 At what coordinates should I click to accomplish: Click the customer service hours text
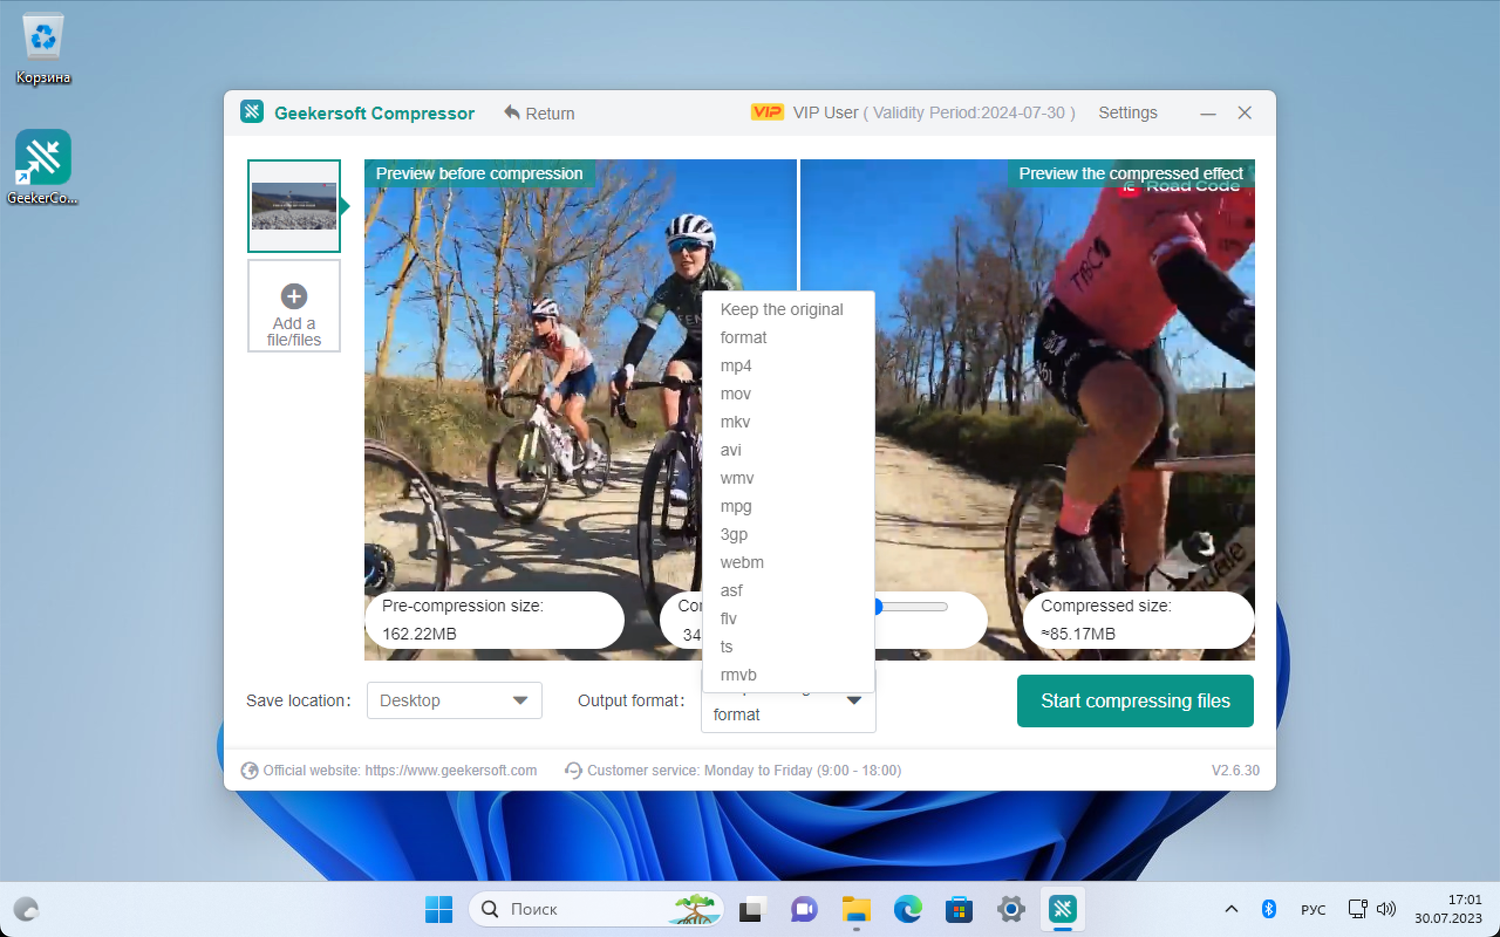pyautogui.click(x=744, y=770)
